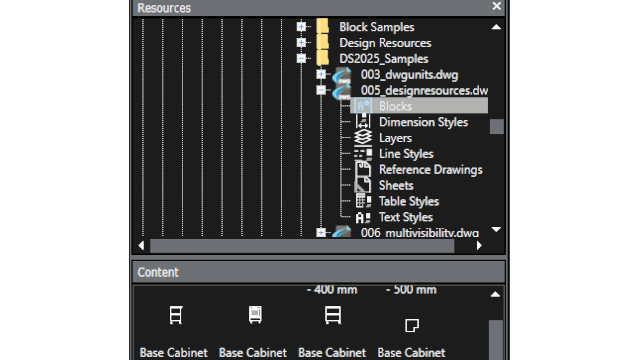
Task: Click the Reference Drawings icon
Action: pos(363,169)
